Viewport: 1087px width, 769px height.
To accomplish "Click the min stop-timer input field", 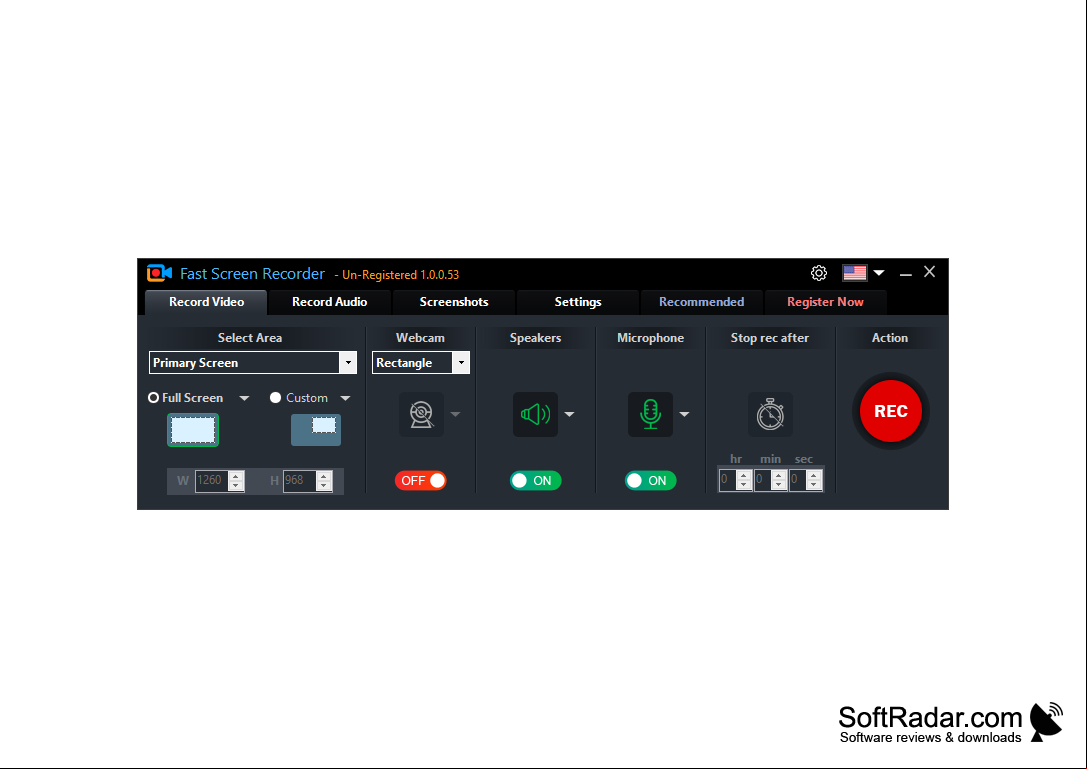I will click(762, 480).
